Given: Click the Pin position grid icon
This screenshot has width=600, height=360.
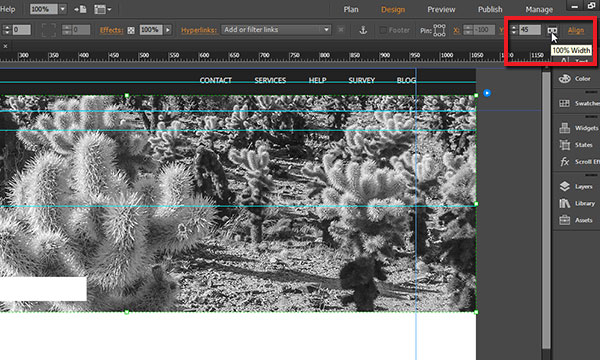Looking at the screenshot, I should 439,30.
